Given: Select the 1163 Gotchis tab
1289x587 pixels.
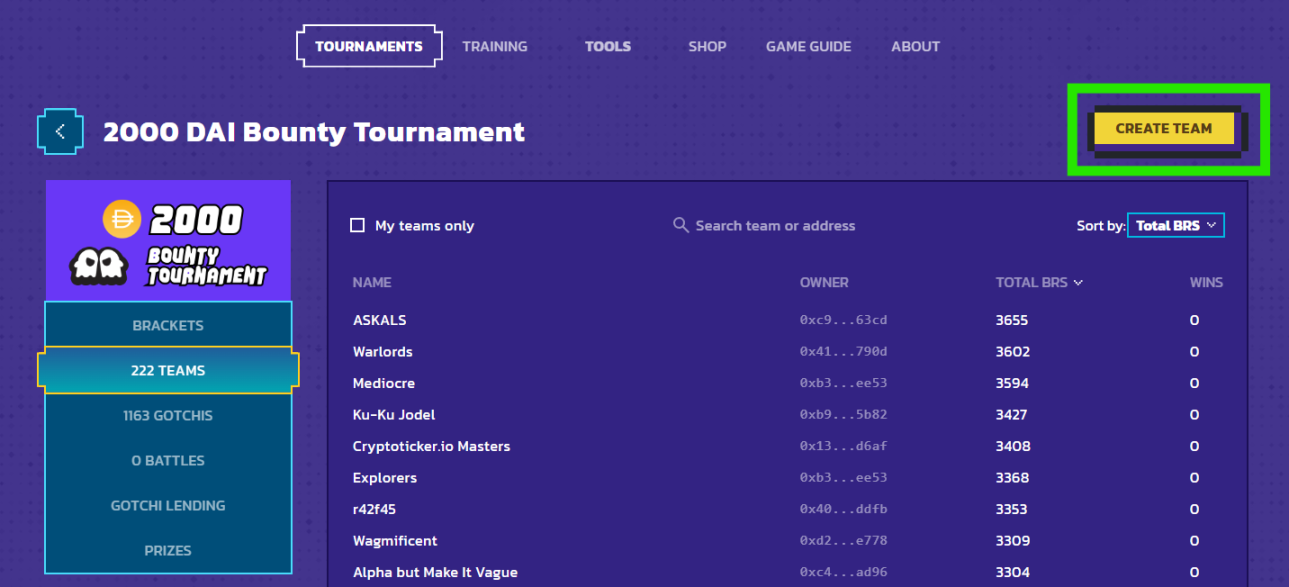Looking at the screenshot, I should coord(168,415).
